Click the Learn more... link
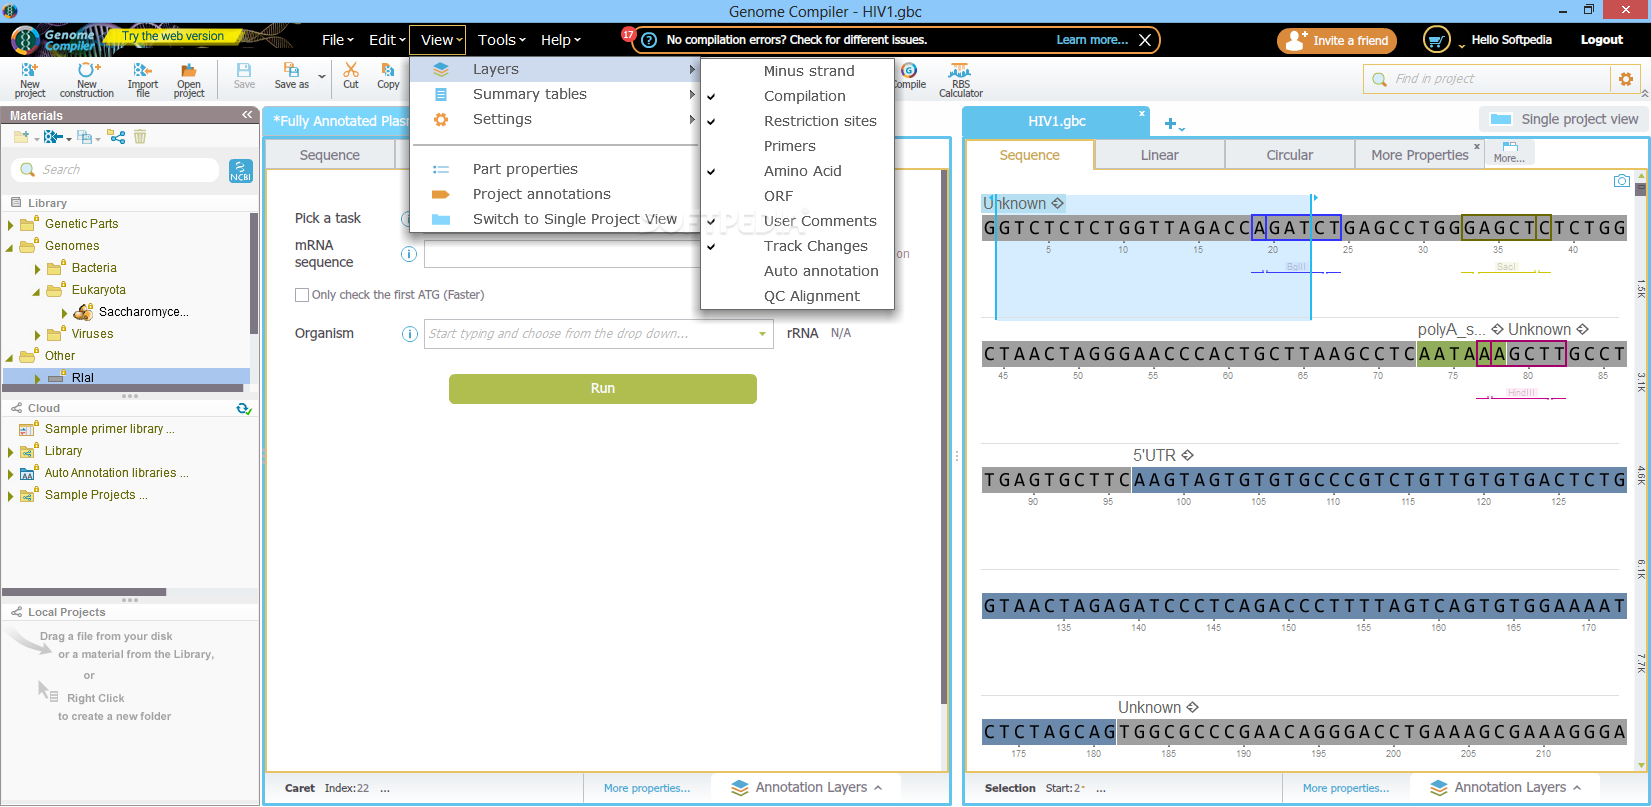 (1092, 40)
